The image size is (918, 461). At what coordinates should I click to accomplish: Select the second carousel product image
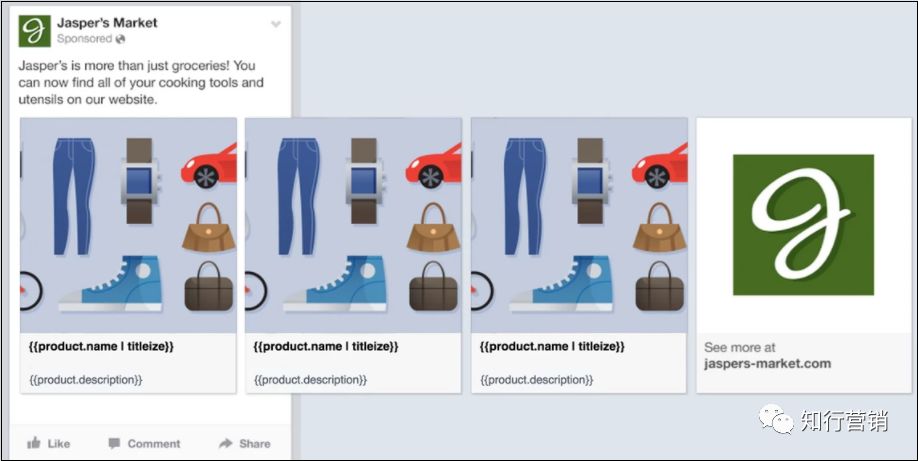(353, 226)
